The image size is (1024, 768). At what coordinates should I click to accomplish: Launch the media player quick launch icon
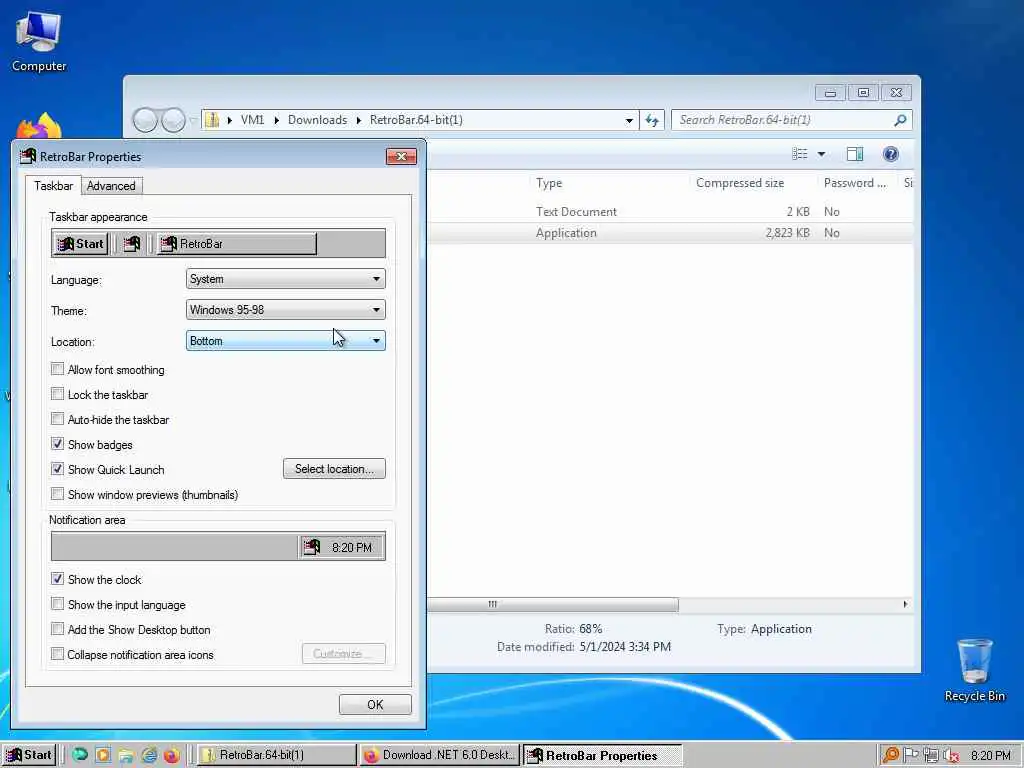tap(103, 755)
